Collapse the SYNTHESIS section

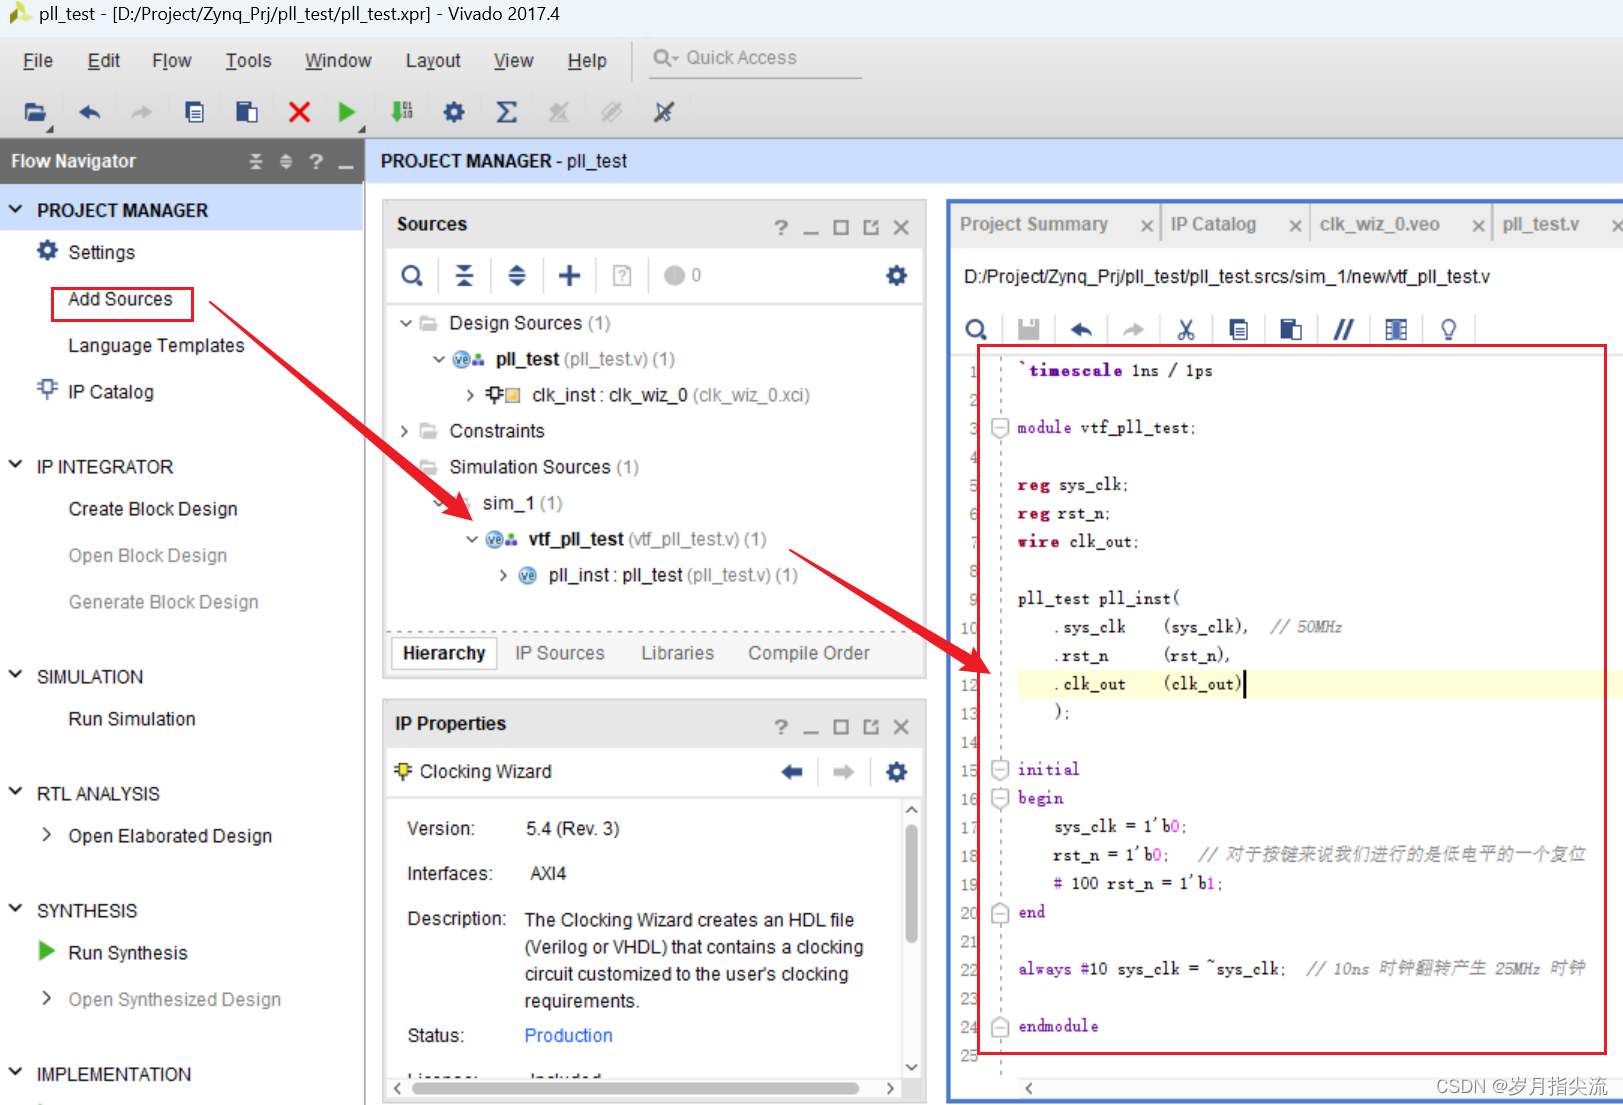pyautogui.click(x=16, y=910)
